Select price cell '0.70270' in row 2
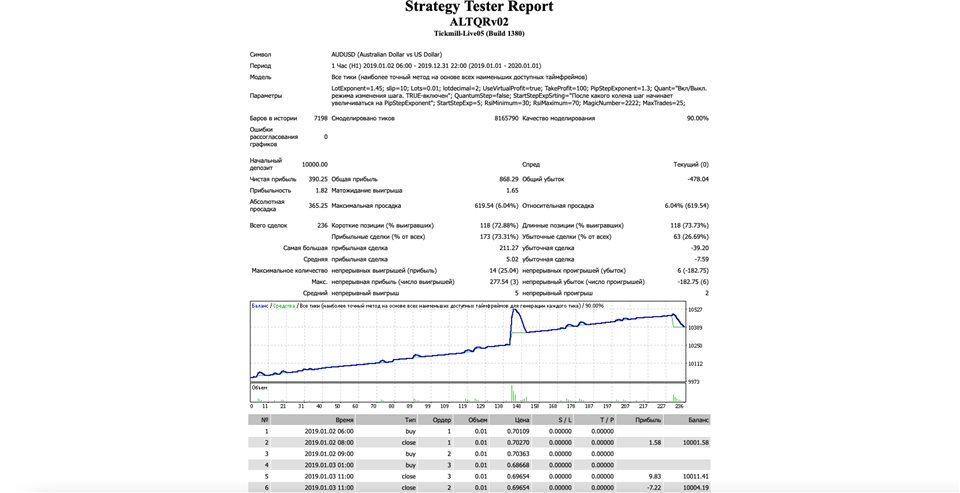Image resolution: width=960 pixels, height=493 pixels. 519,442
